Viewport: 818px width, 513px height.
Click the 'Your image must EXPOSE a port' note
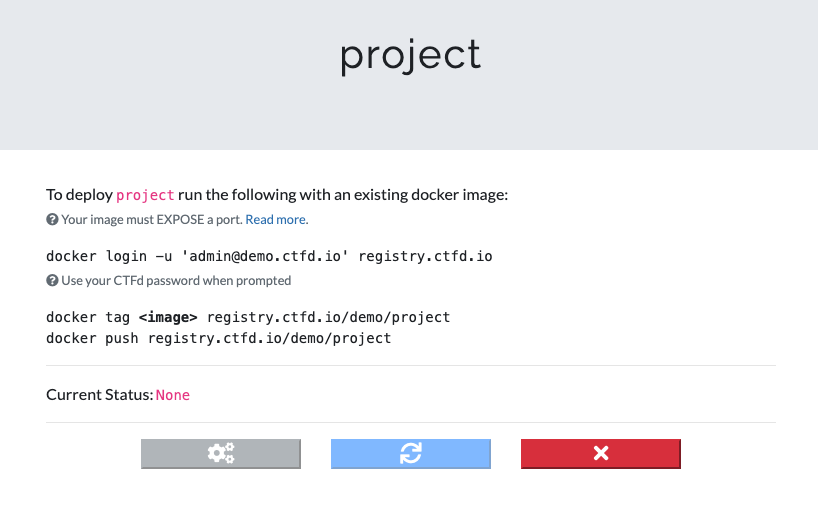(151, 219)
